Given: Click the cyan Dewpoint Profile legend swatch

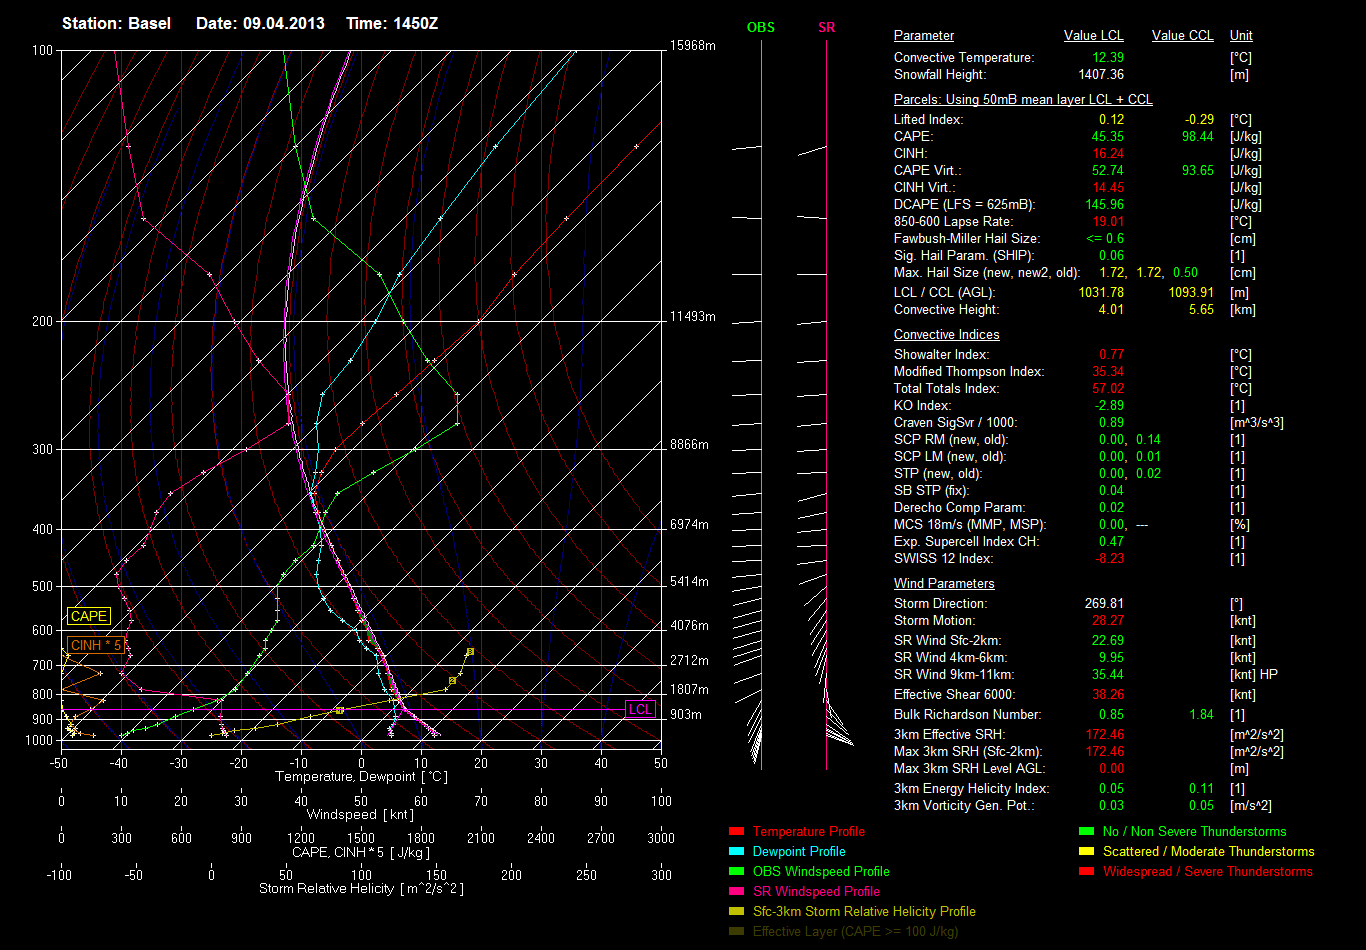Looking at the screenshot, I should point(736,852).
